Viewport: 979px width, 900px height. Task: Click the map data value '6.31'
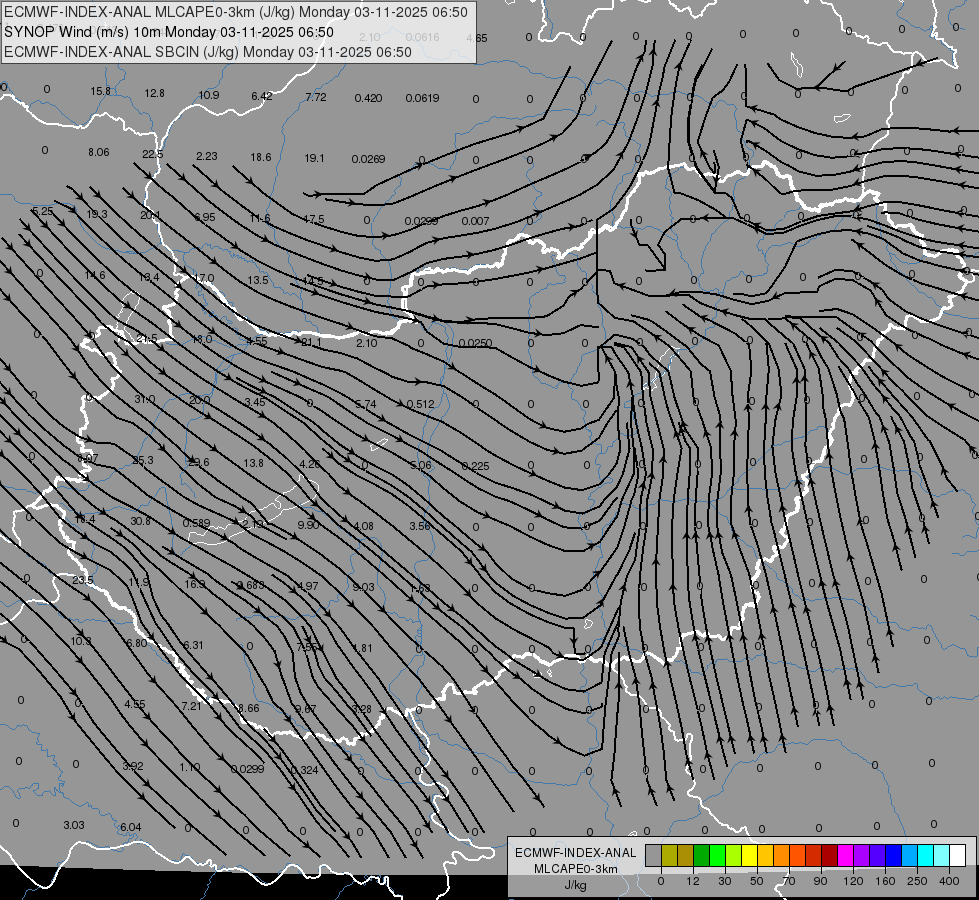click(x=193, y=645)
